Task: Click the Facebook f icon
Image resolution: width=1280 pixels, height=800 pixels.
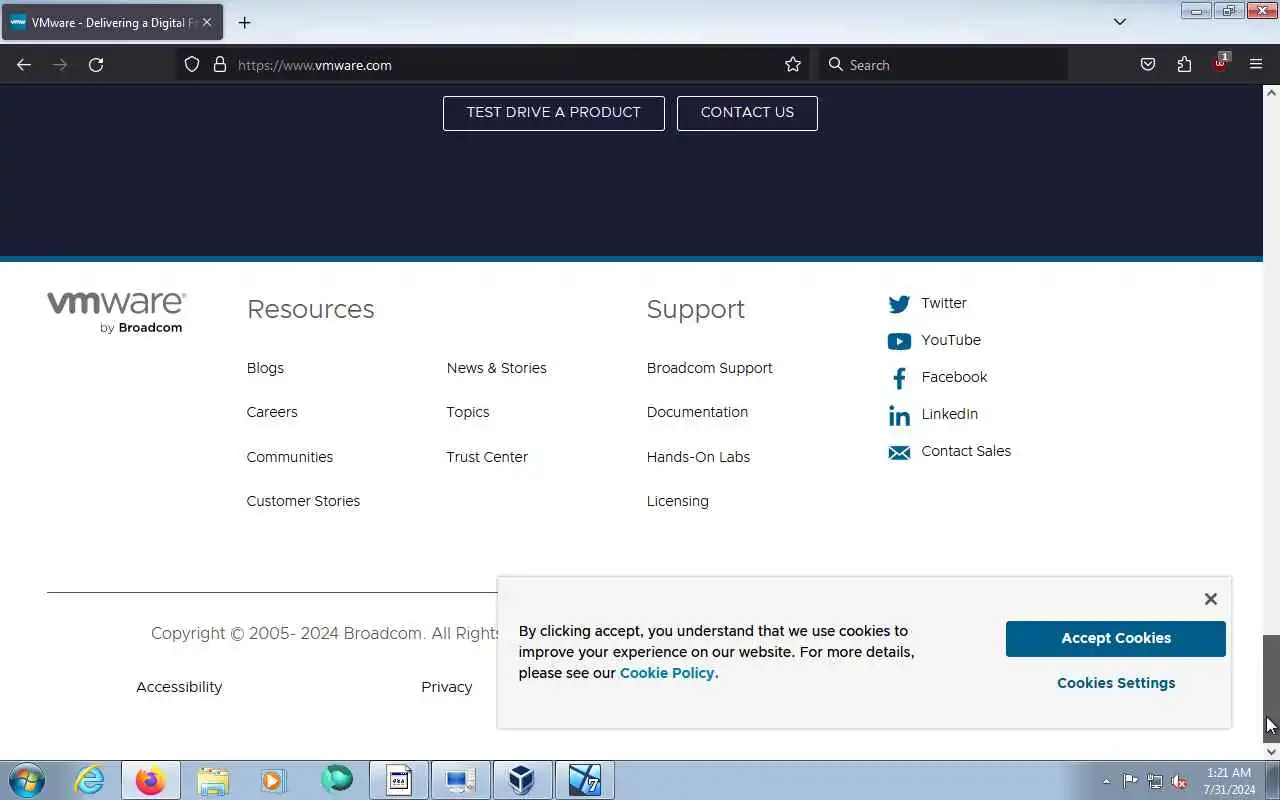Action: (899, 378)
